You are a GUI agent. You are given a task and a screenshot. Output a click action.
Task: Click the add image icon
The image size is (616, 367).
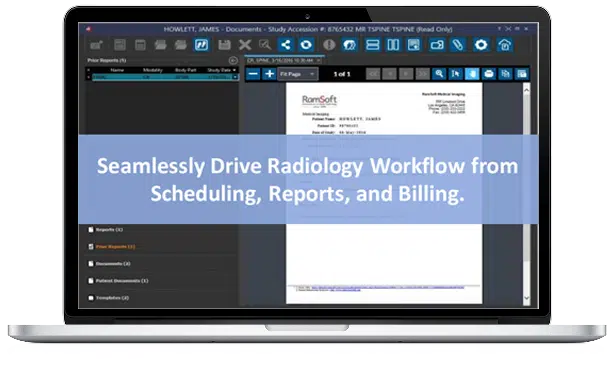[x=413, y=45]
